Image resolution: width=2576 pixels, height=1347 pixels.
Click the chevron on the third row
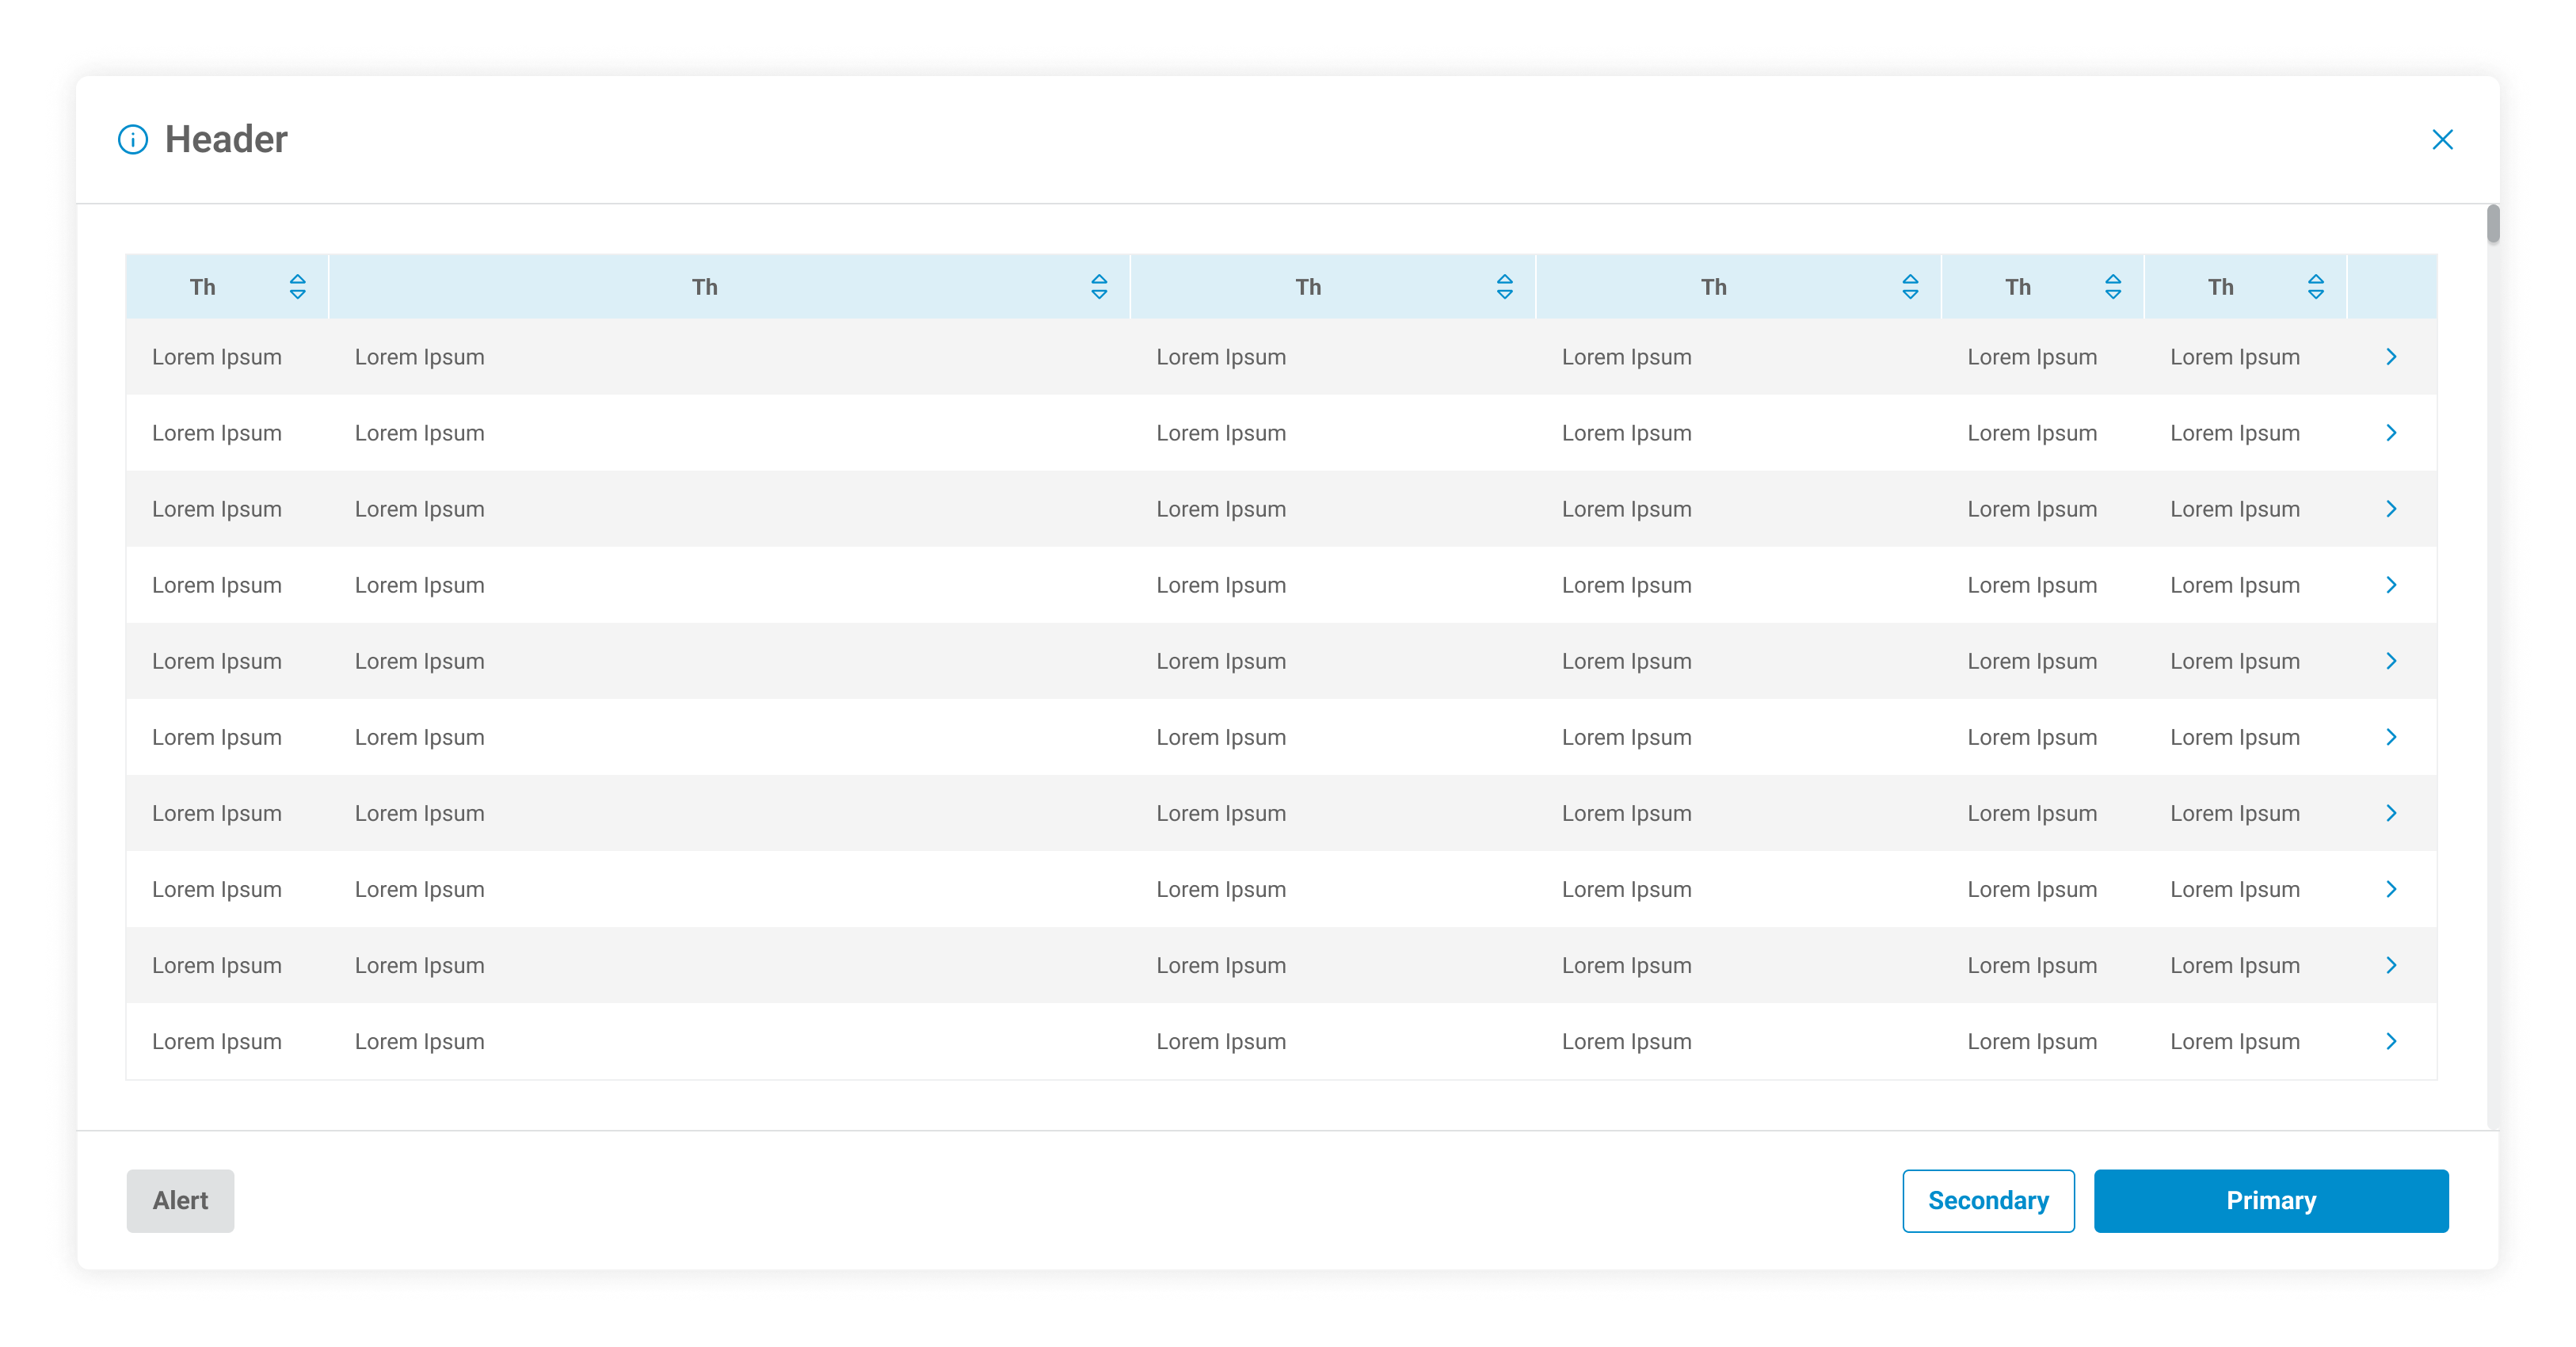click(2391, 509)
